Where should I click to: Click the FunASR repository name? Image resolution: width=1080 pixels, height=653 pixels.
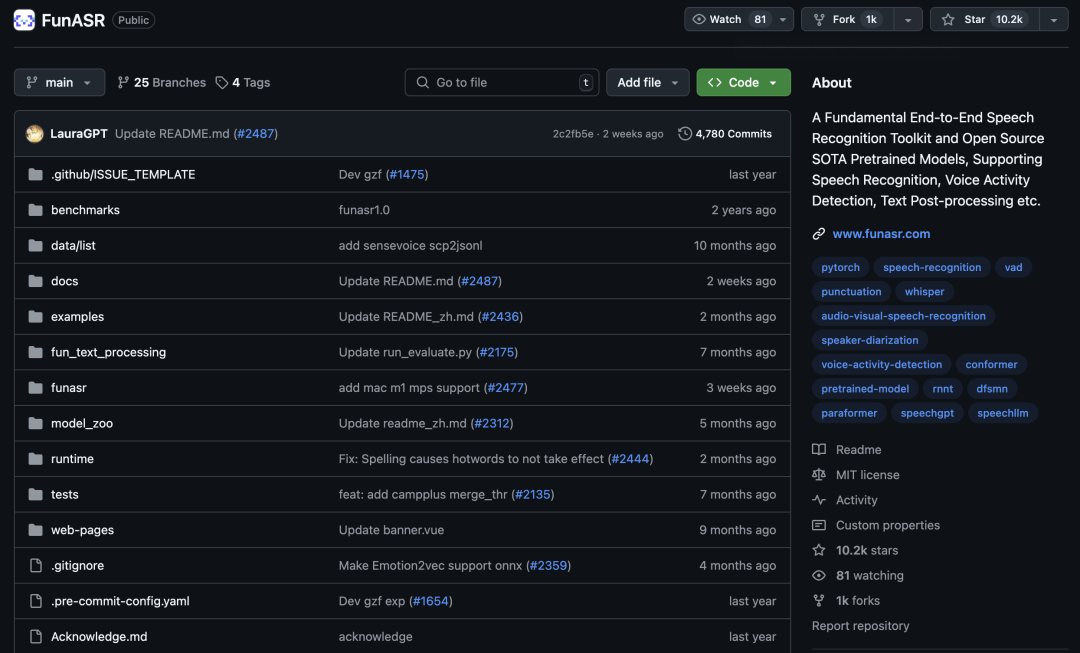pos(73,20)
